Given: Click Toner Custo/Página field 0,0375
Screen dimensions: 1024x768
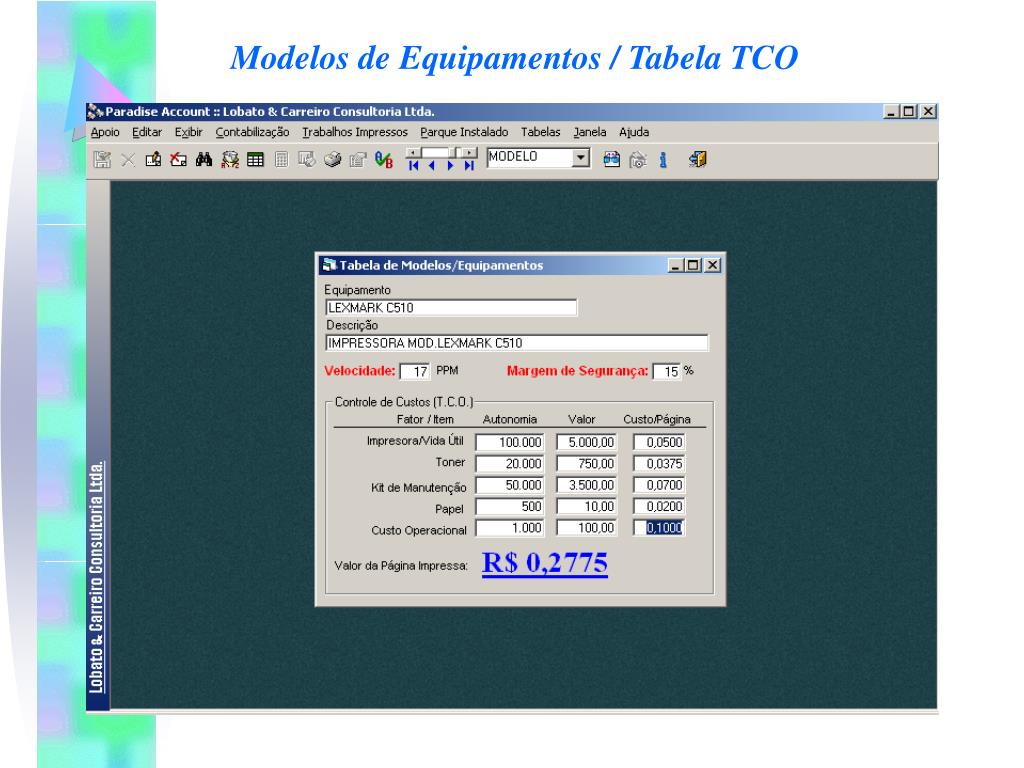Looking at the screenshot, I should [x=659, y=464].
